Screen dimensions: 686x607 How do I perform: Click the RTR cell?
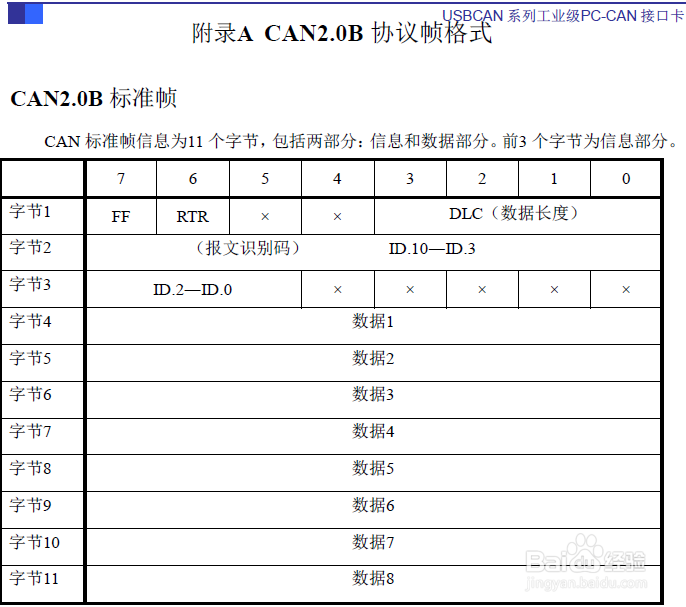pos(193,216)
